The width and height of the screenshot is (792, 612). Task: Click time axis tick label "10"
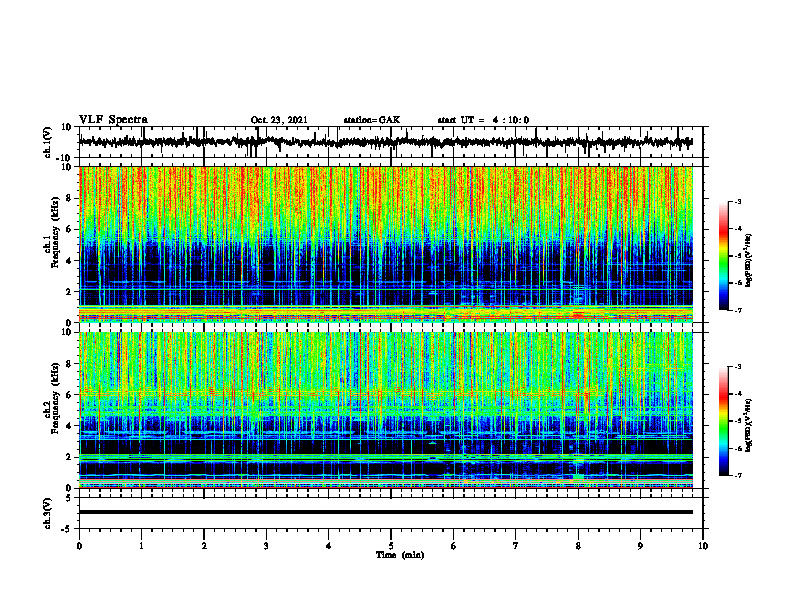coord(703,546)
